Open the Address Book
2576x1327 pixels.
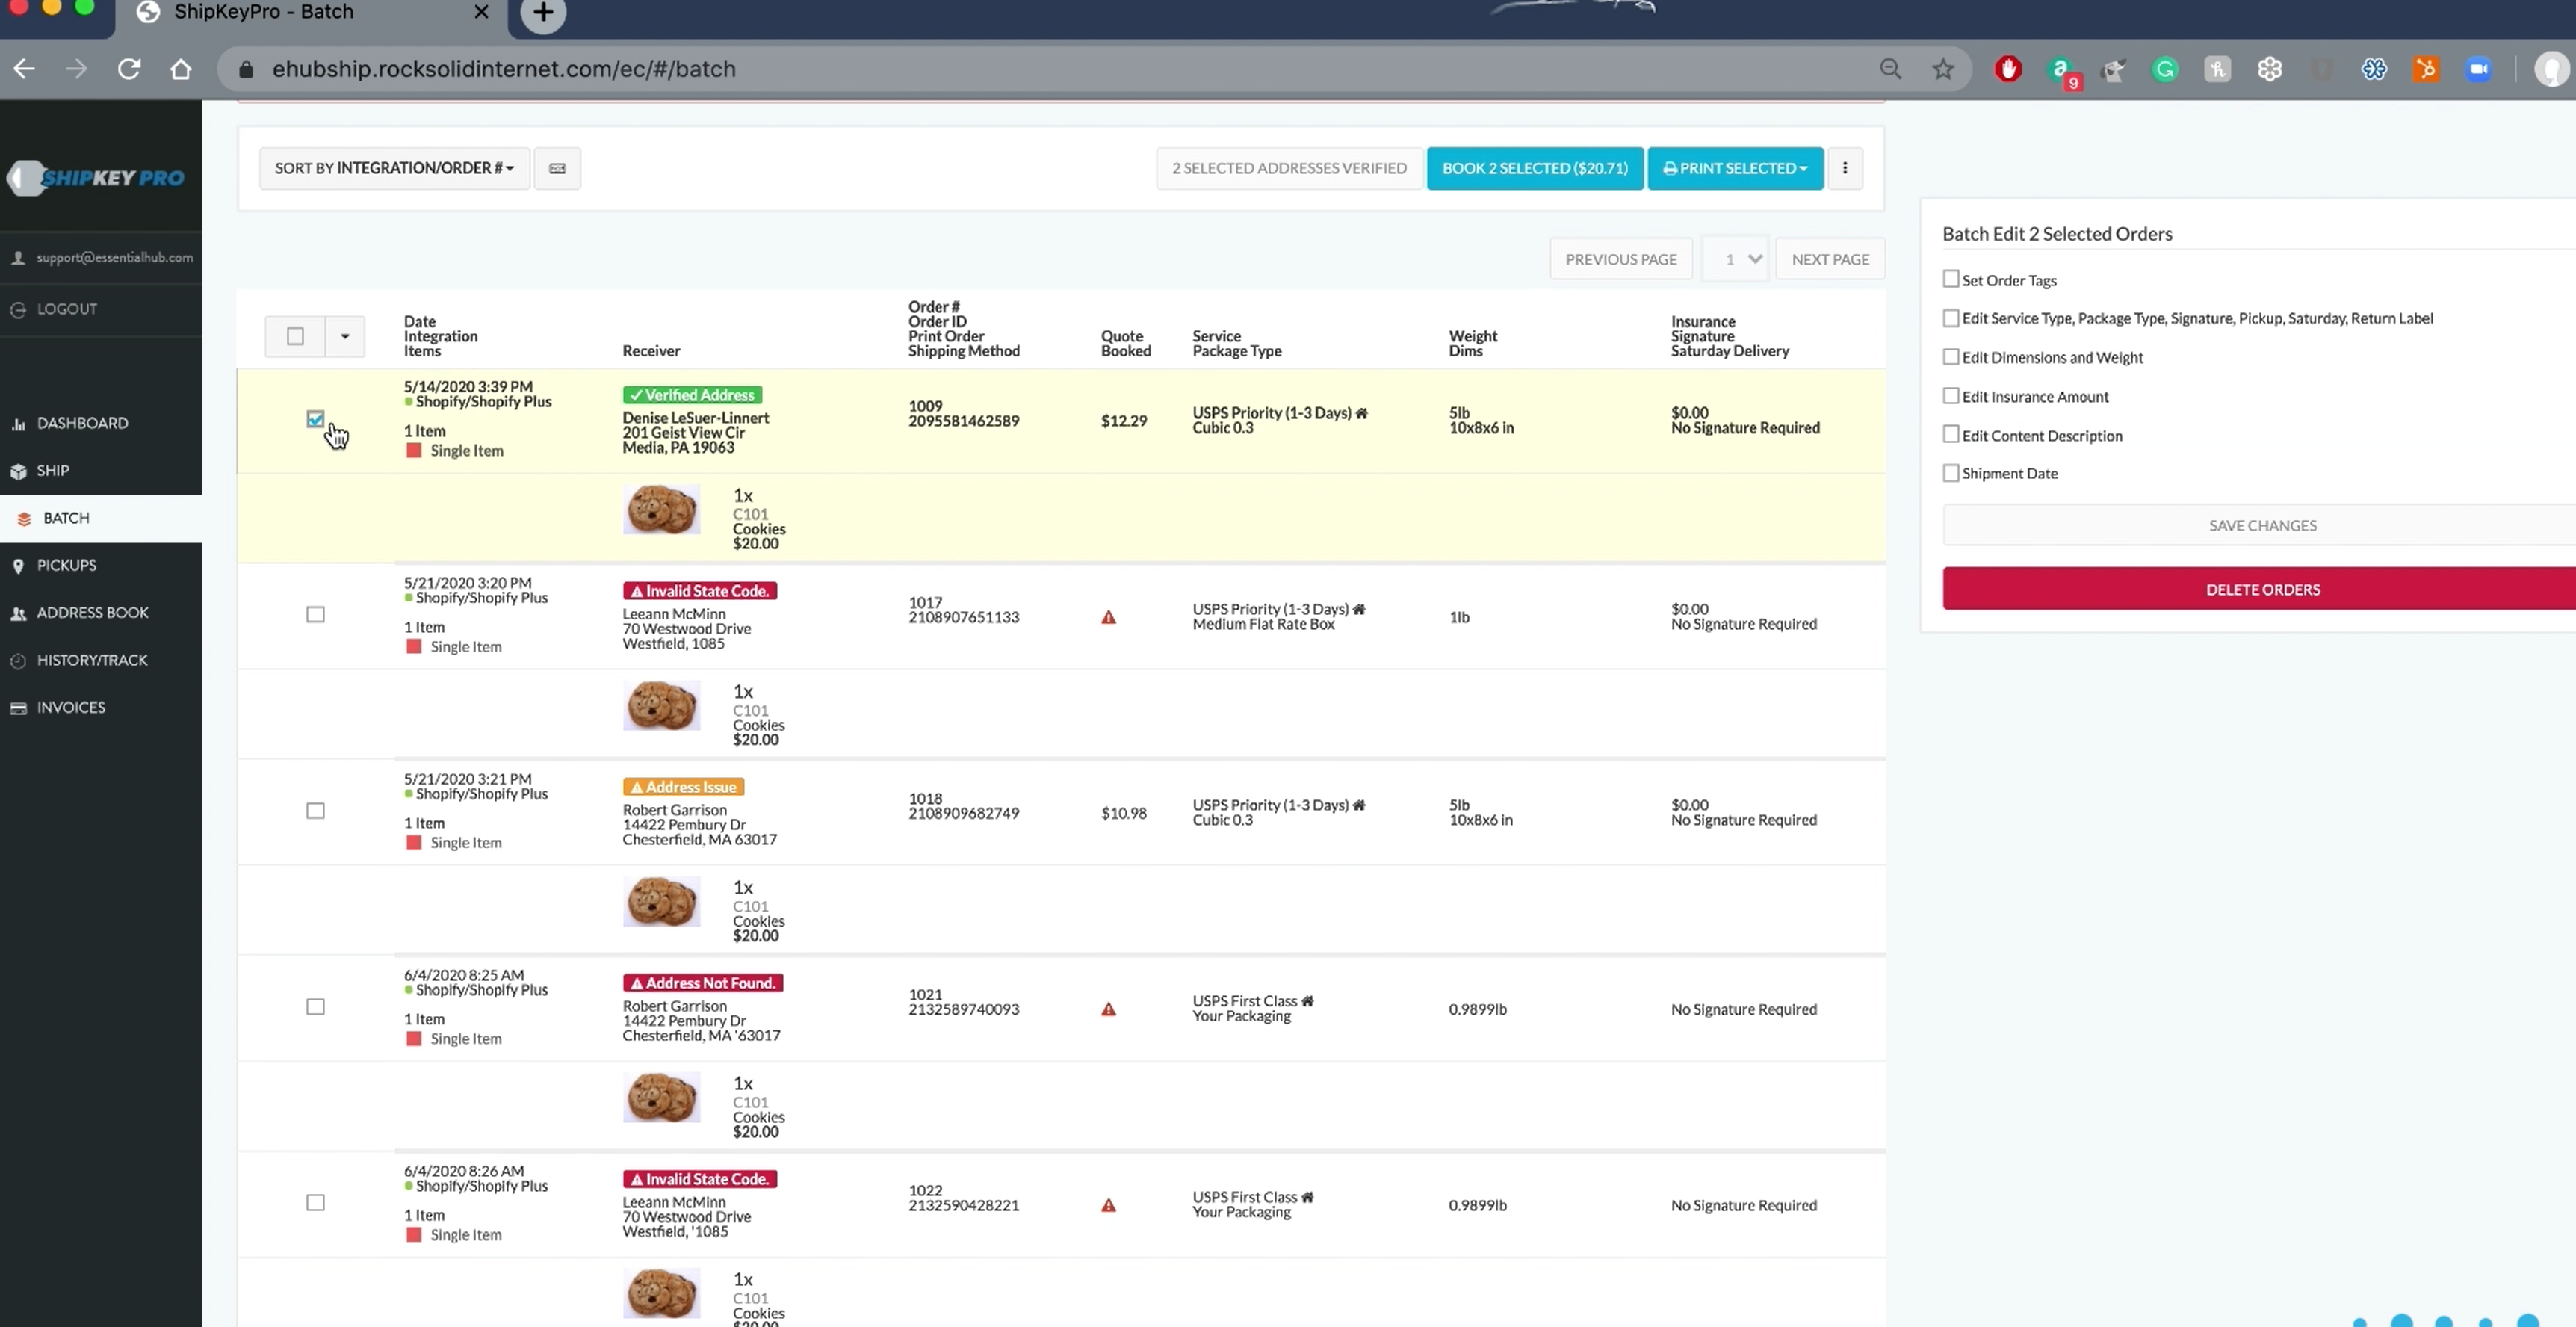coord(93,612)
